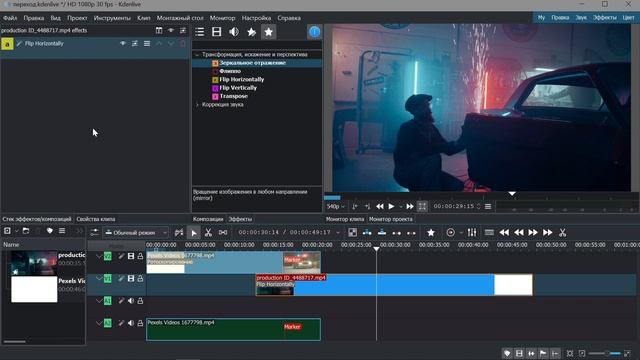The width and height of the screenshot is (640, 360).
Task: Lock track V2
Action: click(140, 256)
